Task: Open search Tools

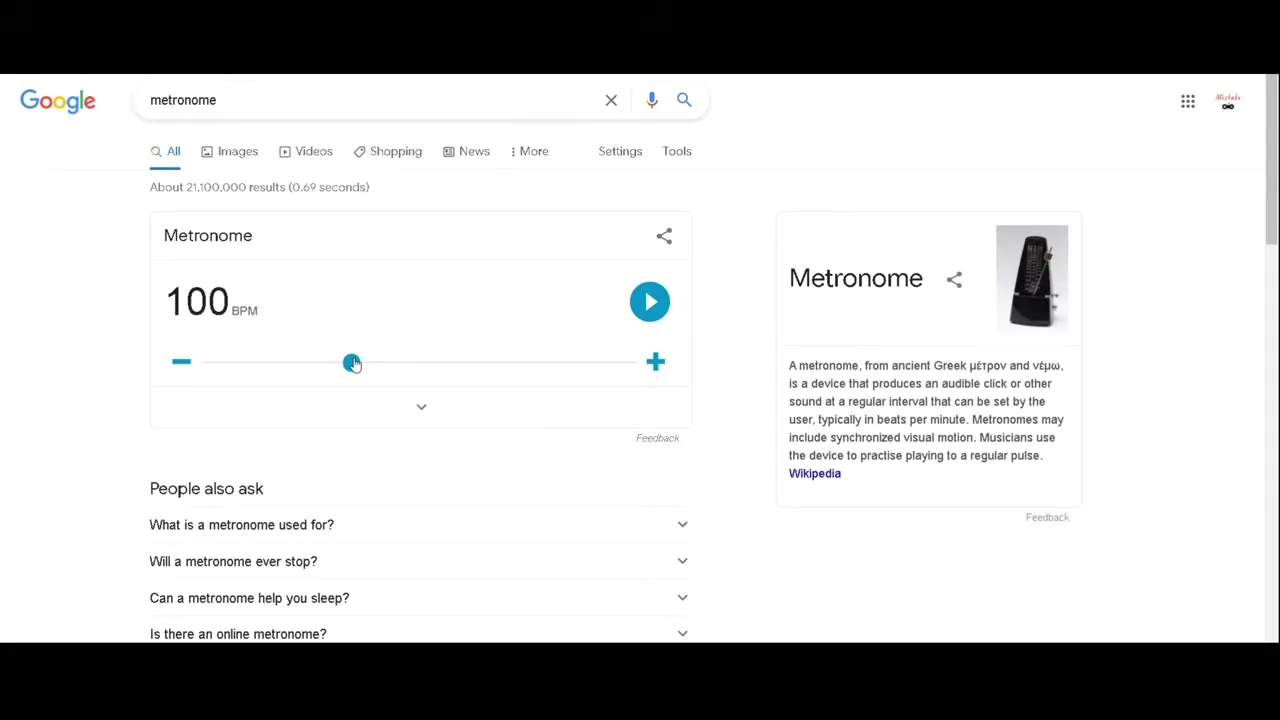Action: pyautogui.click(x=677, y=151)
